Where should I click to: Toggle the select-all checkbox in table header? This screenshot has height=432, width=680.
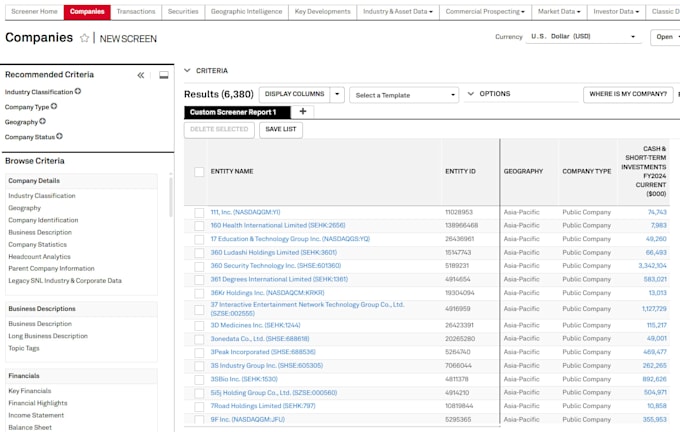[x=199, y=172]
